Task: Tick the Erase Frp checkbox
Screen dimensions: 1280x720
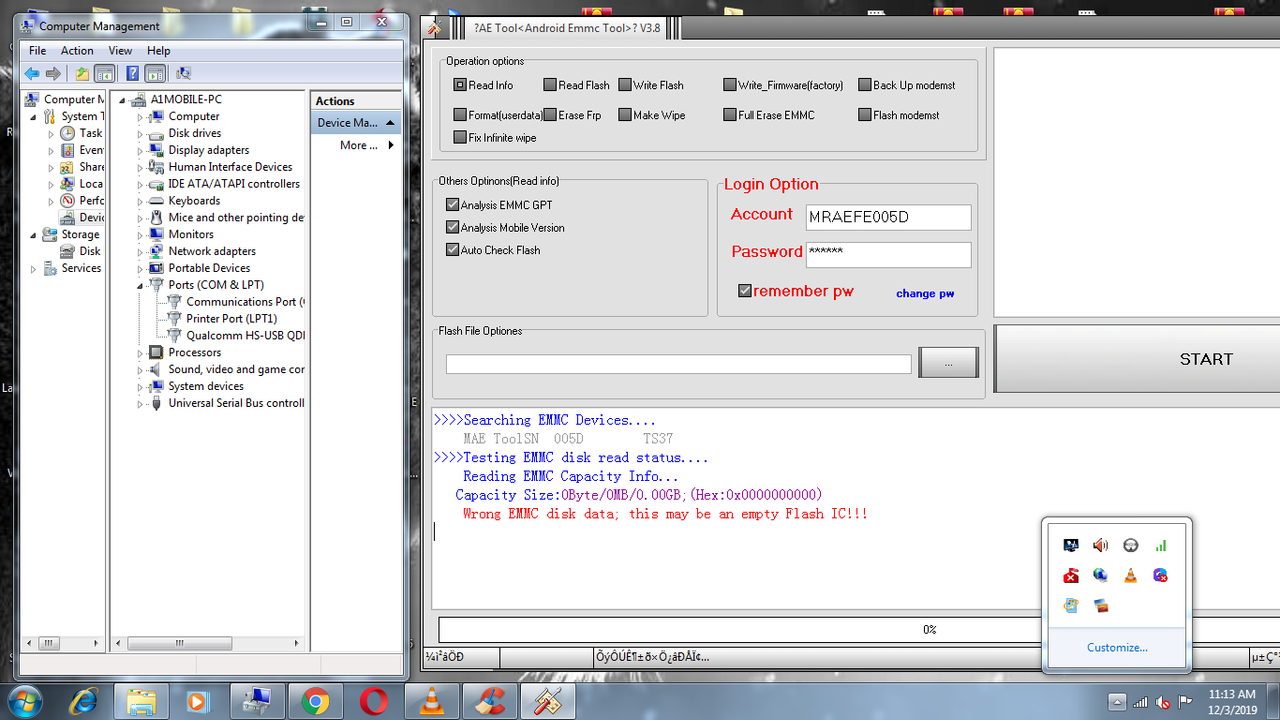Action: point(550,115)
